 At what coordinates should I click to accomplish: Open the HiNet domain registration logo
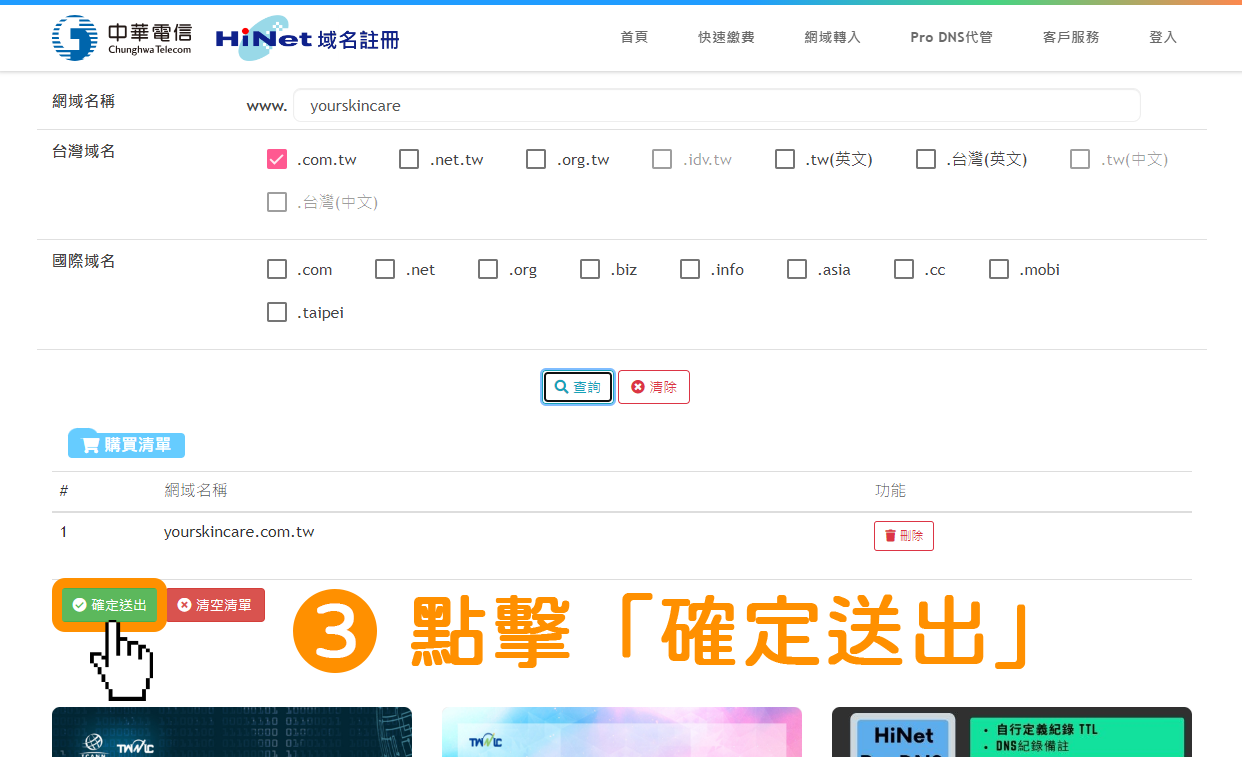(308, 38)
